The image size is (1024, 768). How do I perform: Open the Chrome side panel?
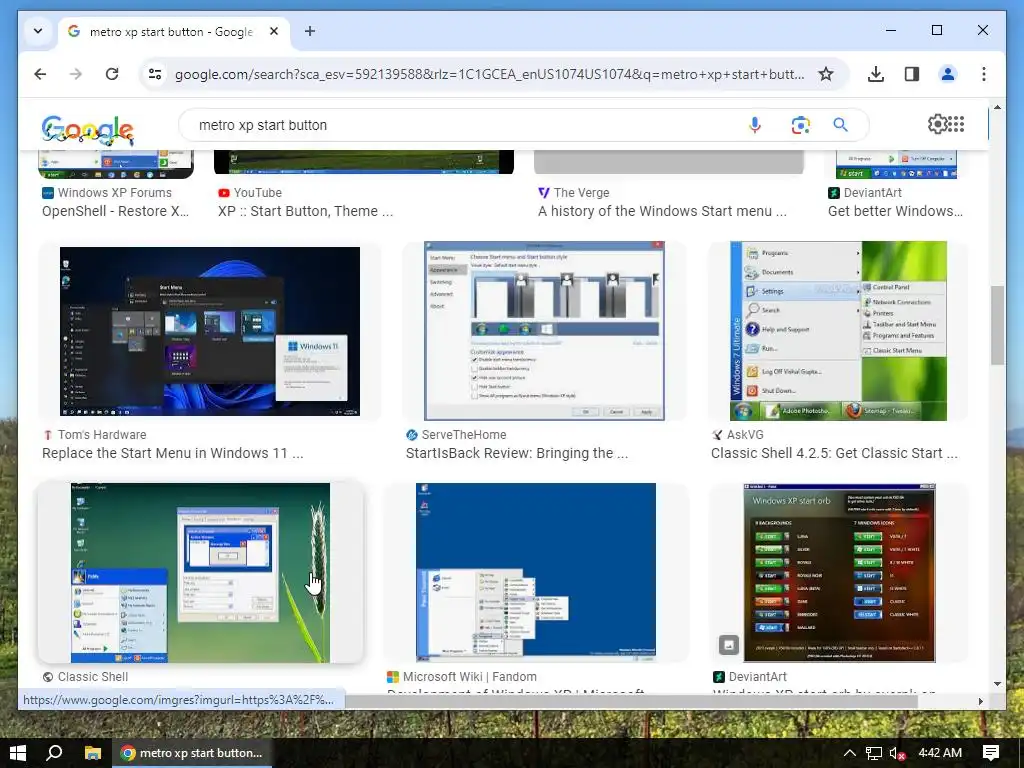(x=912, y=74)
